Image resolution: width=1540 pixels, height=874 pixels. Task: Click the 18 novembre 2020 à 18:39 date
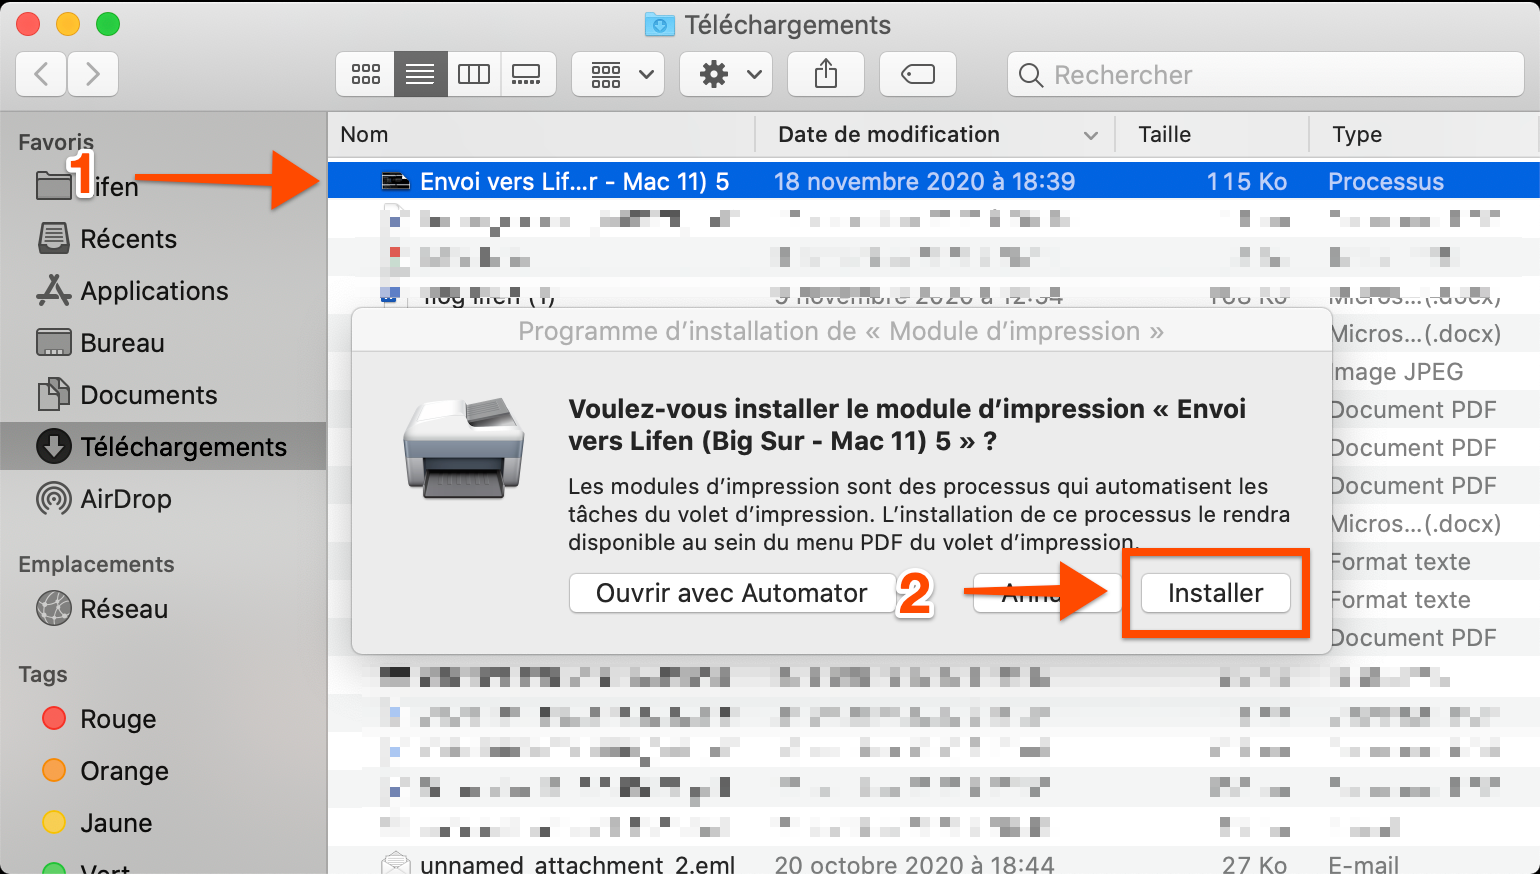pos(924,181)
